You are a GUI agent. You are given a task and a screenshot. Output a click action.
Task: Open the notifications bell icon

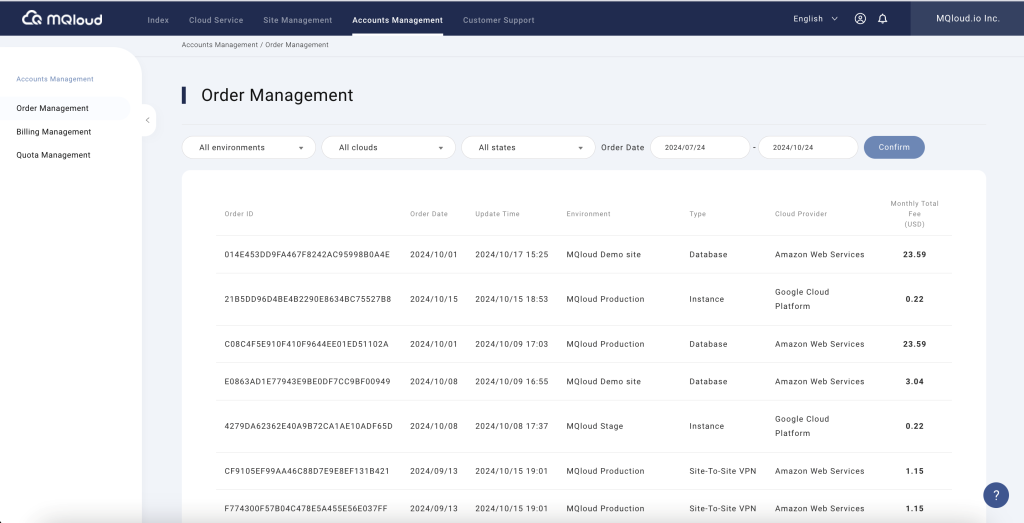pyautogui.click(x=883, y=19)
